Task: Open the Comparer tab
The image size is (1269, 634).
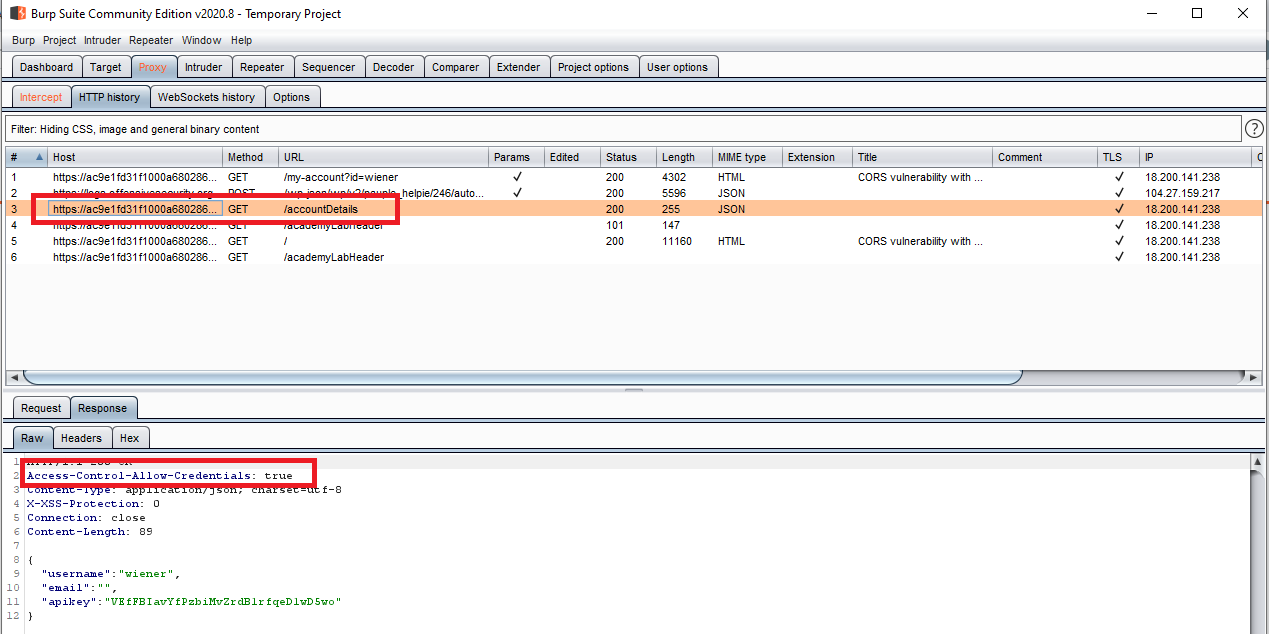Action: click(456, 67)
